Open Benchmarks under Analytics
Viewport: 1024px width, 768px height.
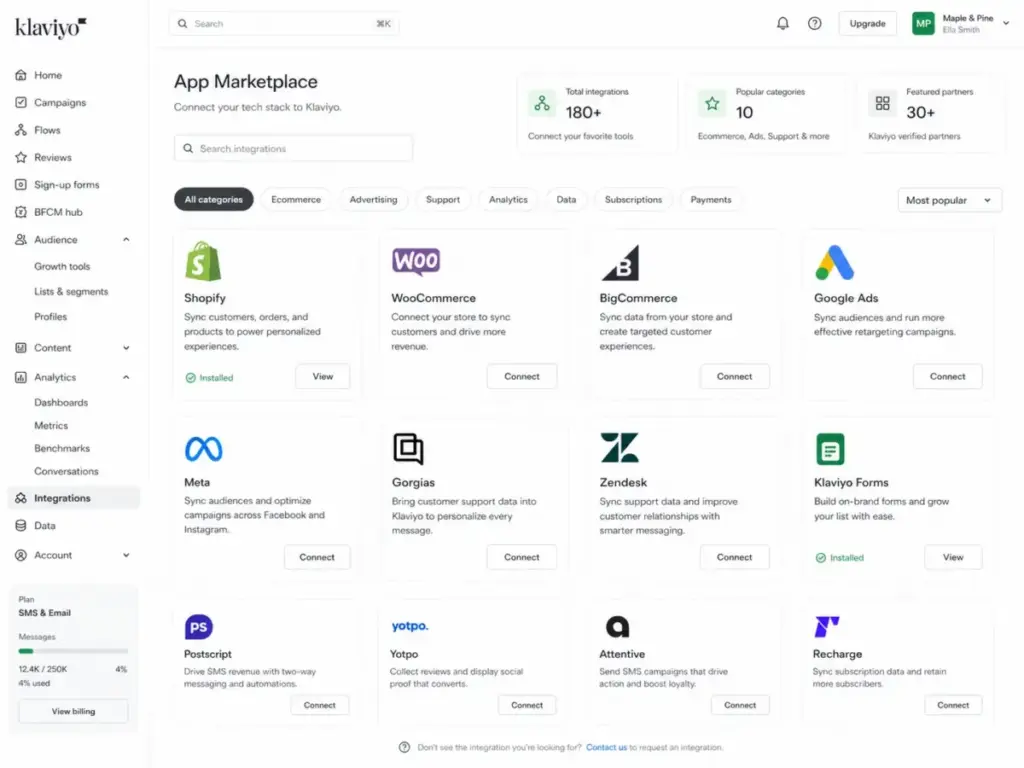tap(62, 449)
